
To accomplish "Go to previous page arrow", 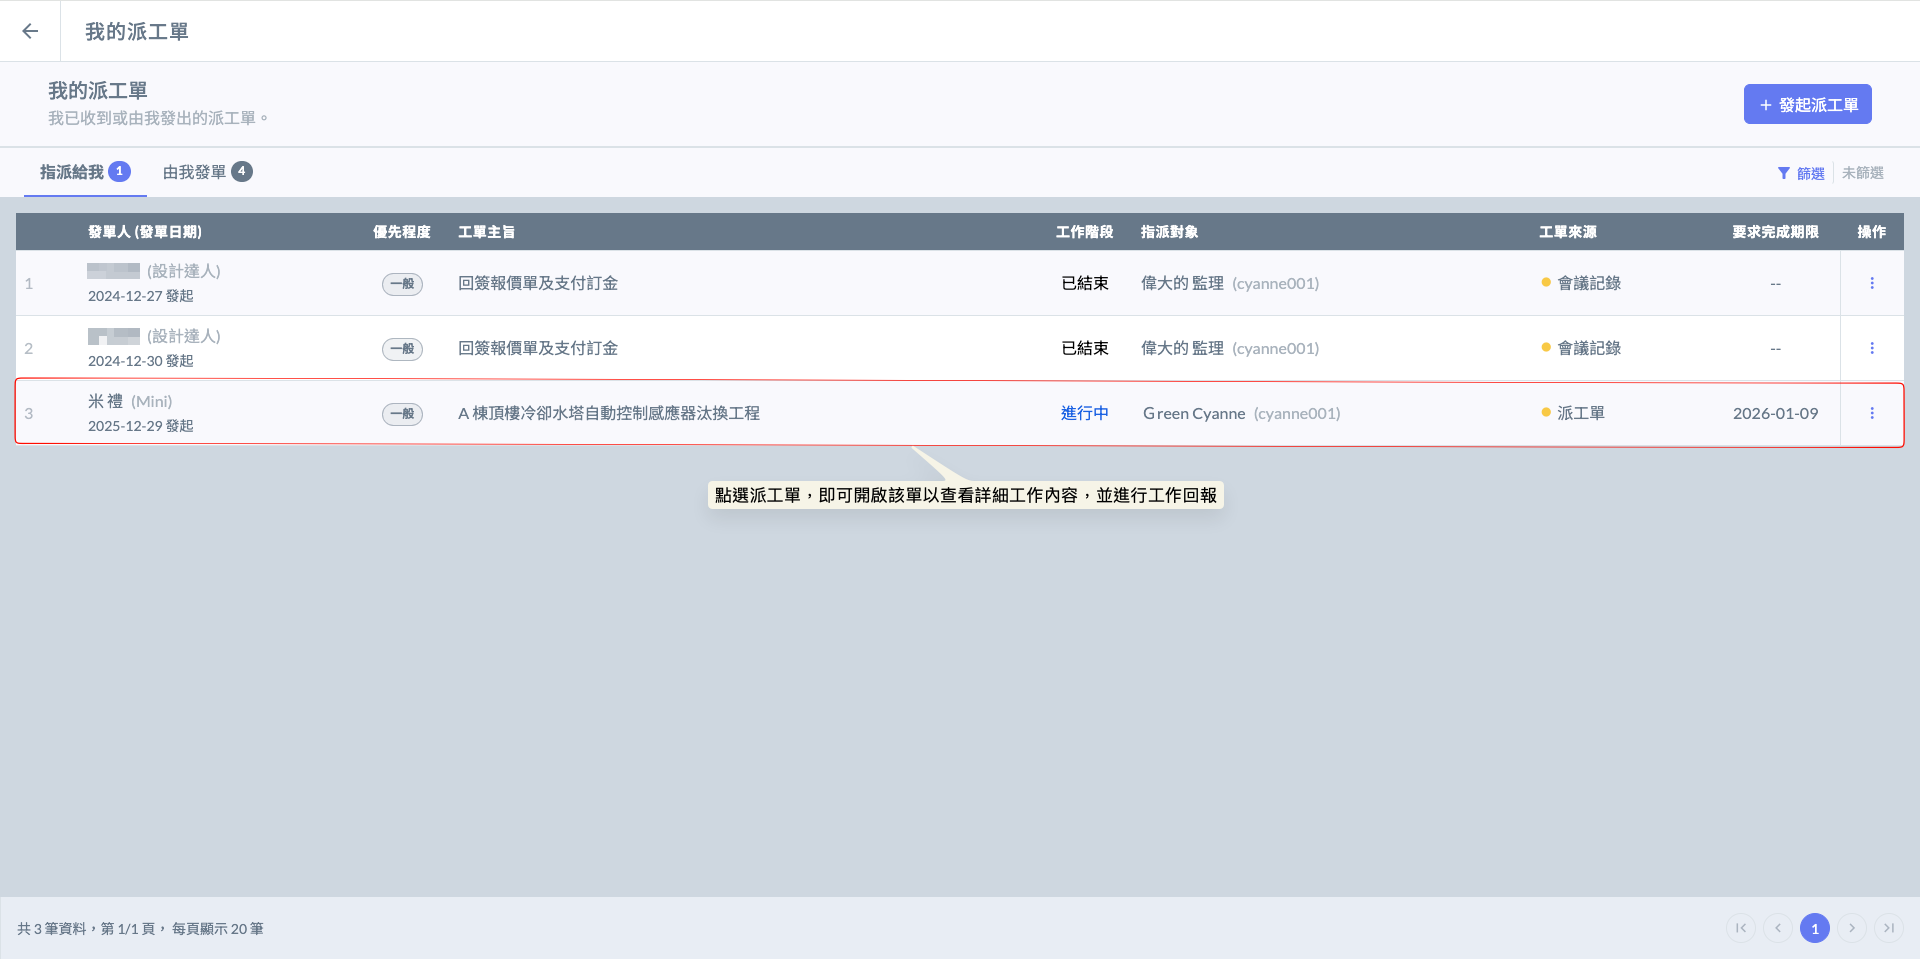I will [1778, 928].
